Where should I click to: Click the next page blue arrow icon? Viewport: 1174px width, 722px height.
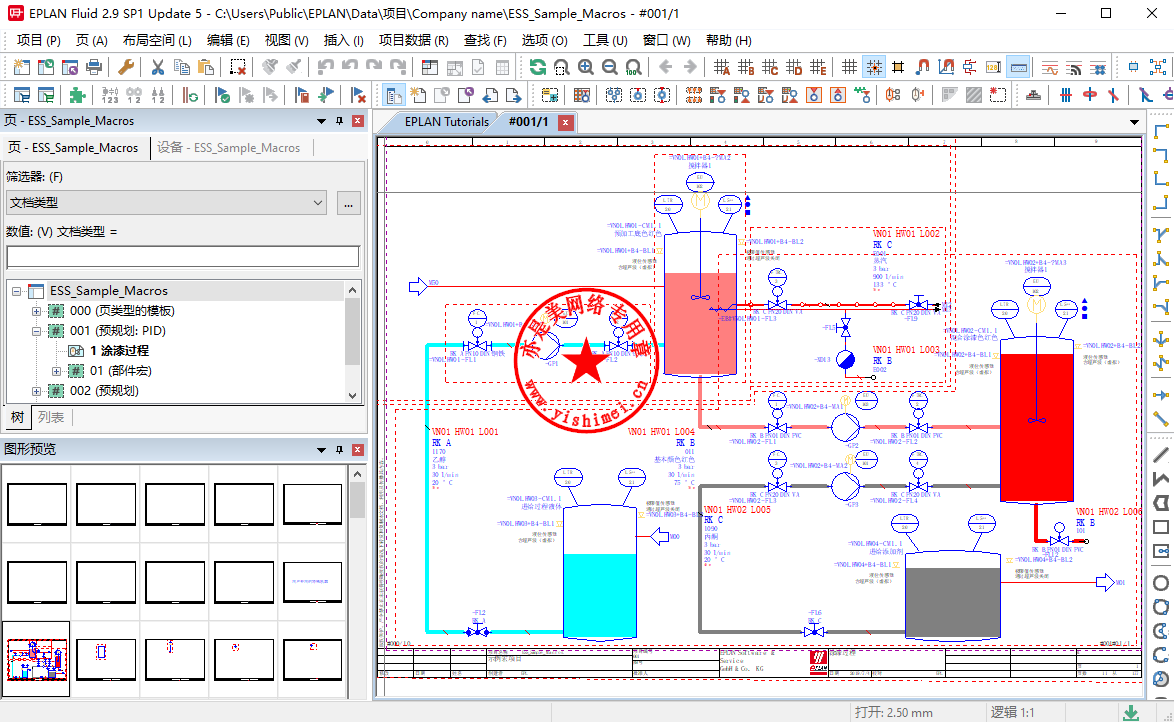tap(514, 95)
